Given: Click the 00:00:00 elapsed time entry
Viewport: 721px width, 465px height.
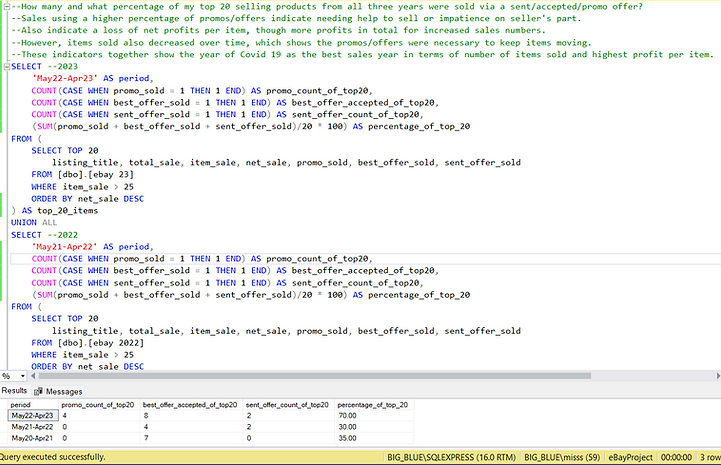Looking at the screenshot, I should click(x=676, y=457).
